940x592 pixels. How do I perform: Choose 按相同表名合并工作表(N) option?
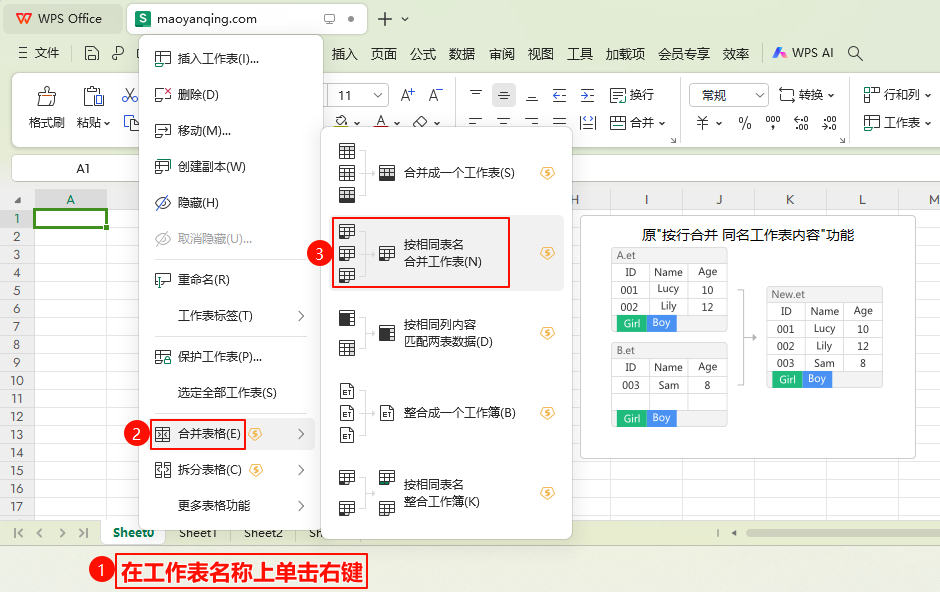click(442, 253)
